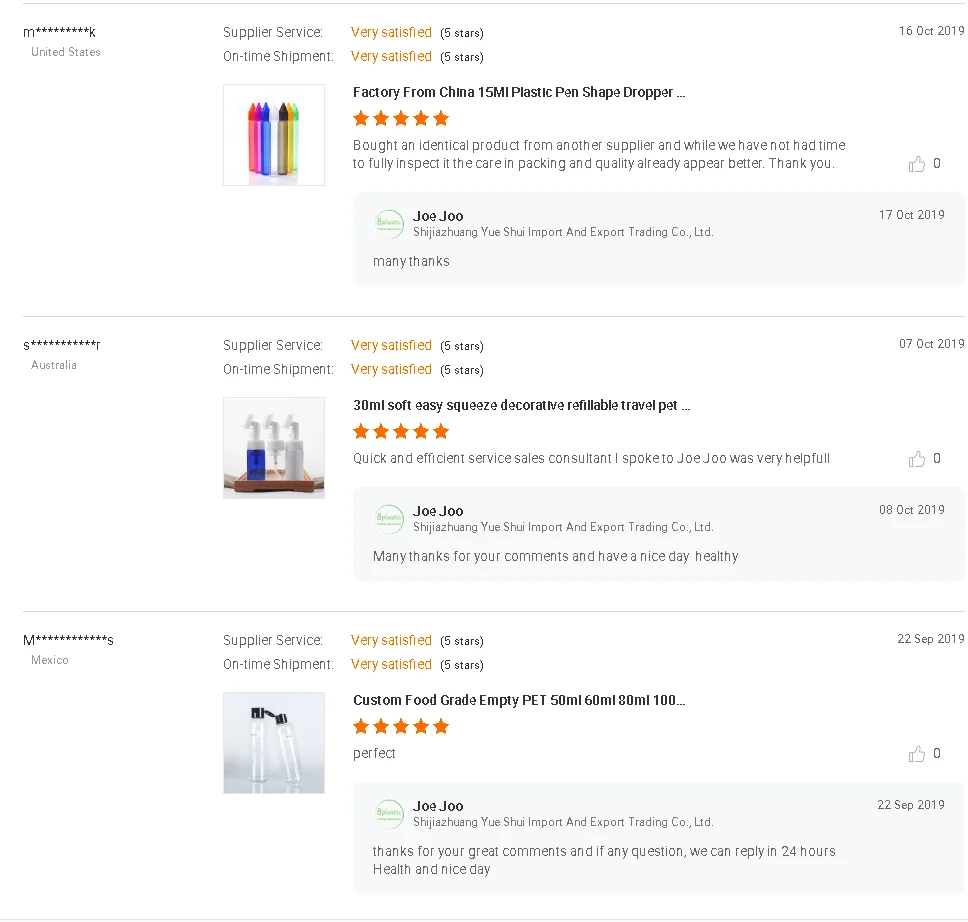Click thumbs-up on the Australia review
This screenshot has height=922, width=968.
click(x=917, y=459)
